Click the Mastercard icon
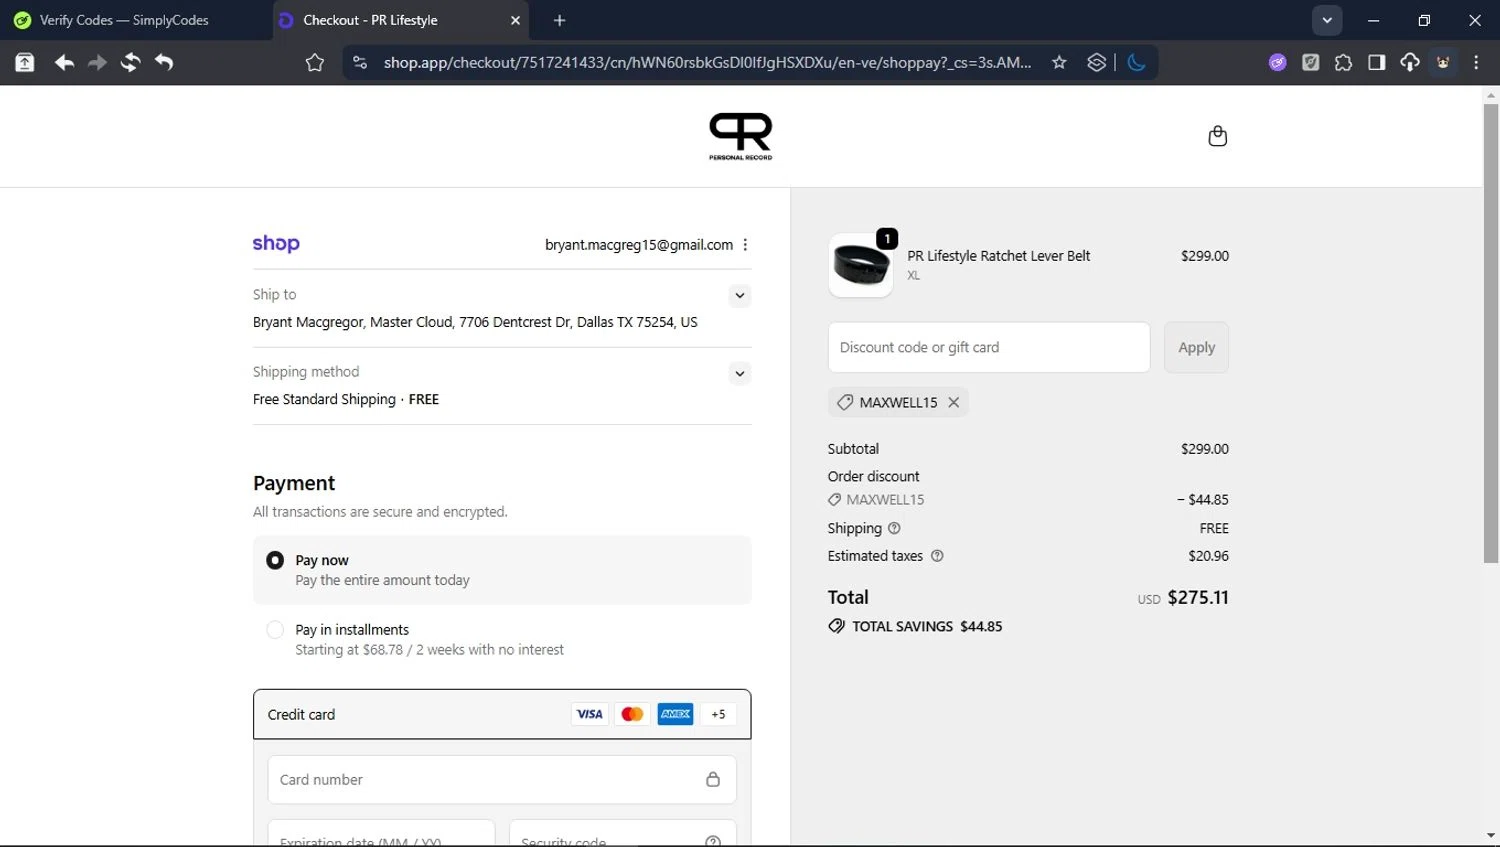Viewport: 1500px width, 847px height. pos(632,714)
